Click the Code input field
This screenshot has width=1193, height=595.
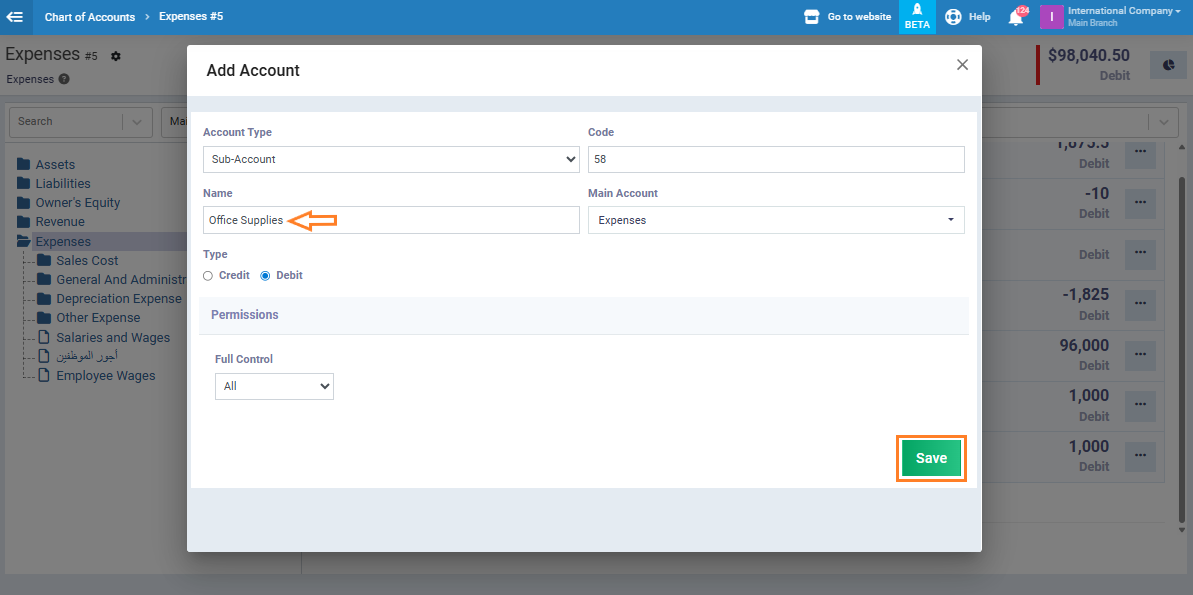775,159
